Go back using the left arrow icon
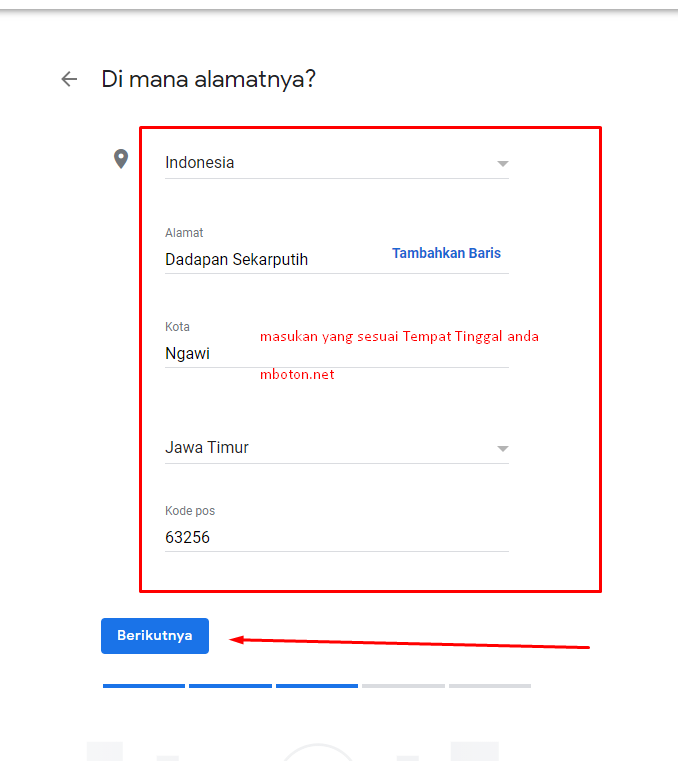Screen dimensions: 678x761 click(69, 79)
